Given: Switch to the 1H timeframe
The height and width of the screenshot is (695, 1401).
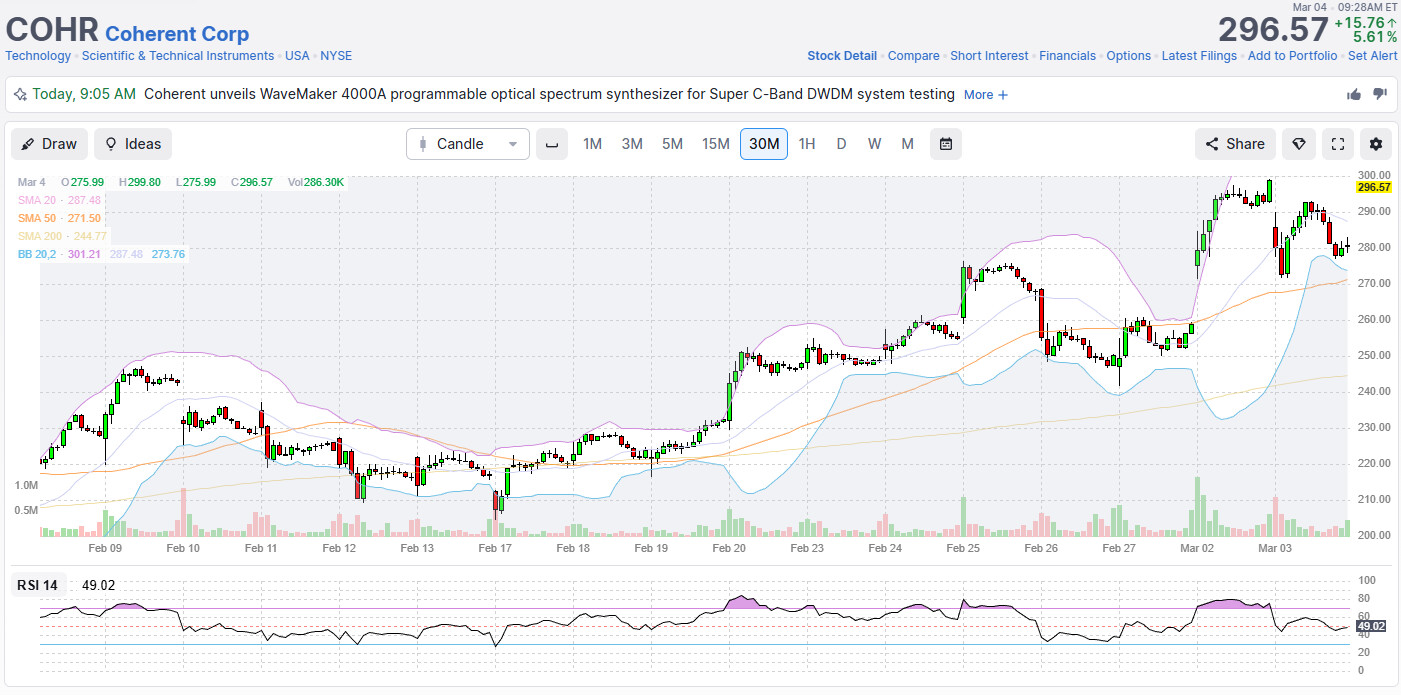Looking at the screenshot, I should [807, 144].
